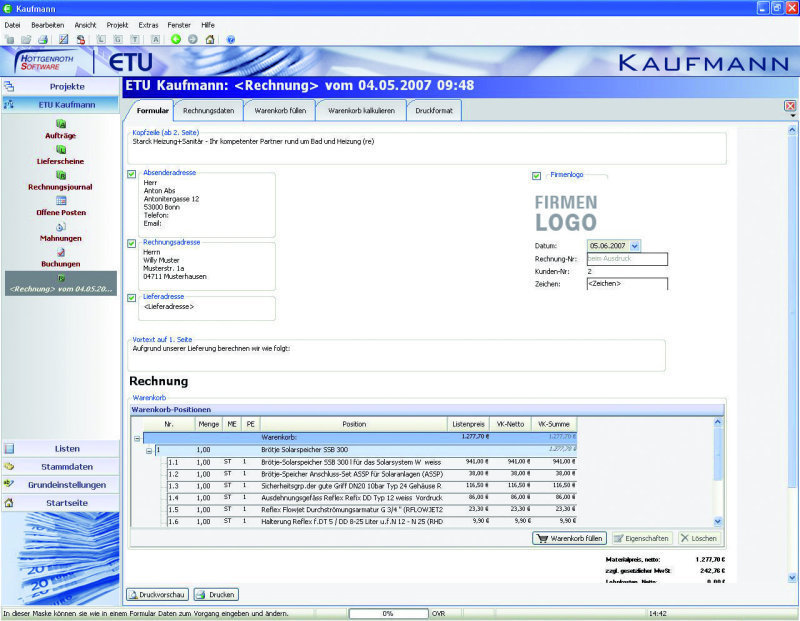Toggle the Absenderadresse checkbox
800x621 pixels.
[x=132, y=174]
